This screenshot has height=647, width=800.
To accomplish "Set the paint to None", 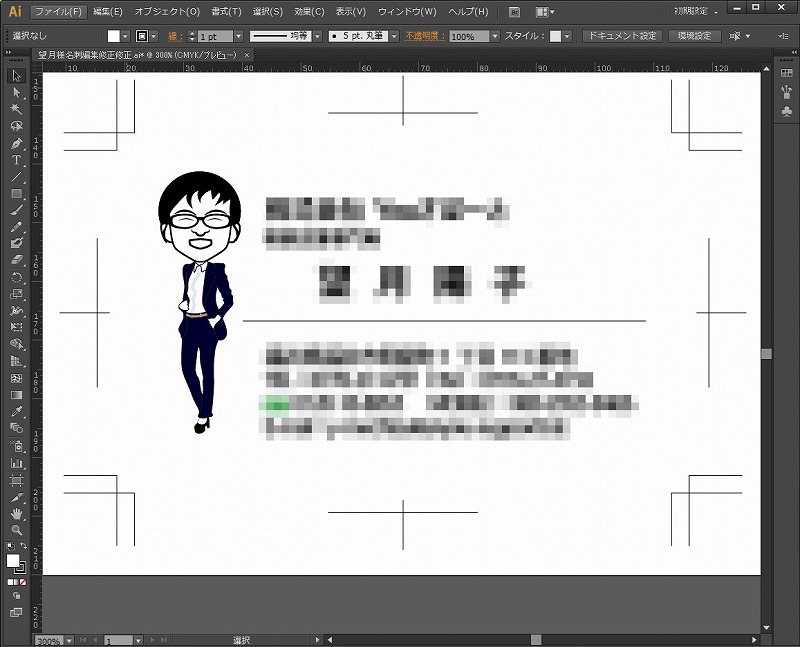I will (x=23, y=581).
